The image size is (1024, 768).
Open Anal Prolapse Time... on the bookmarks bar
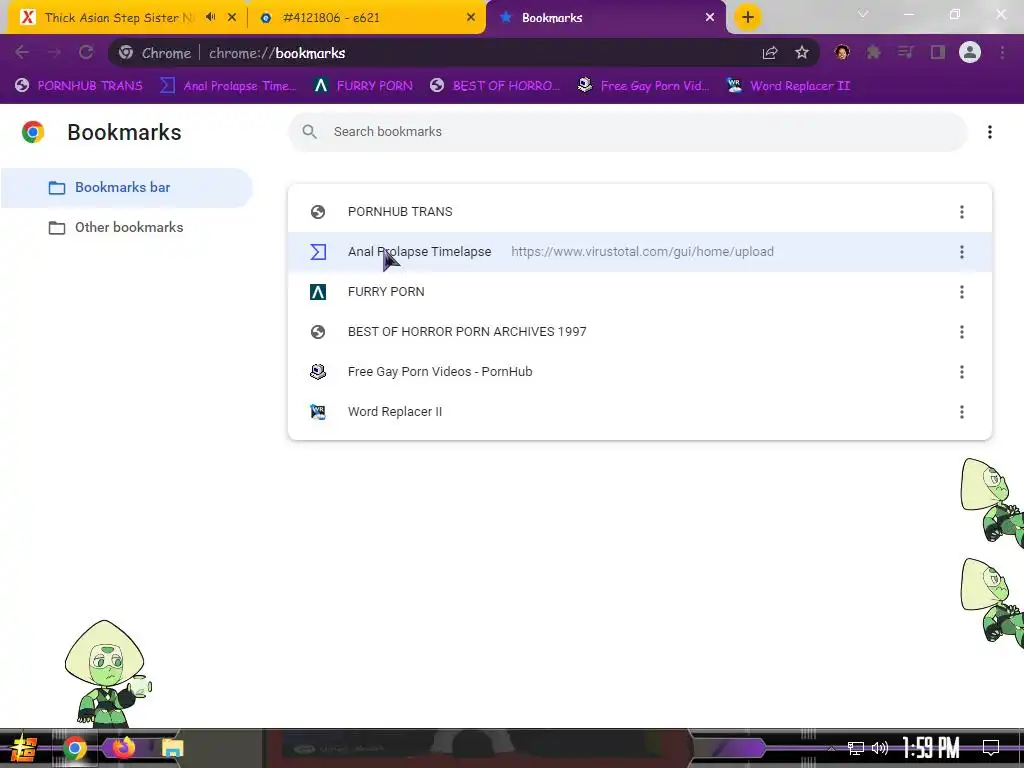[x=228, y=86]
